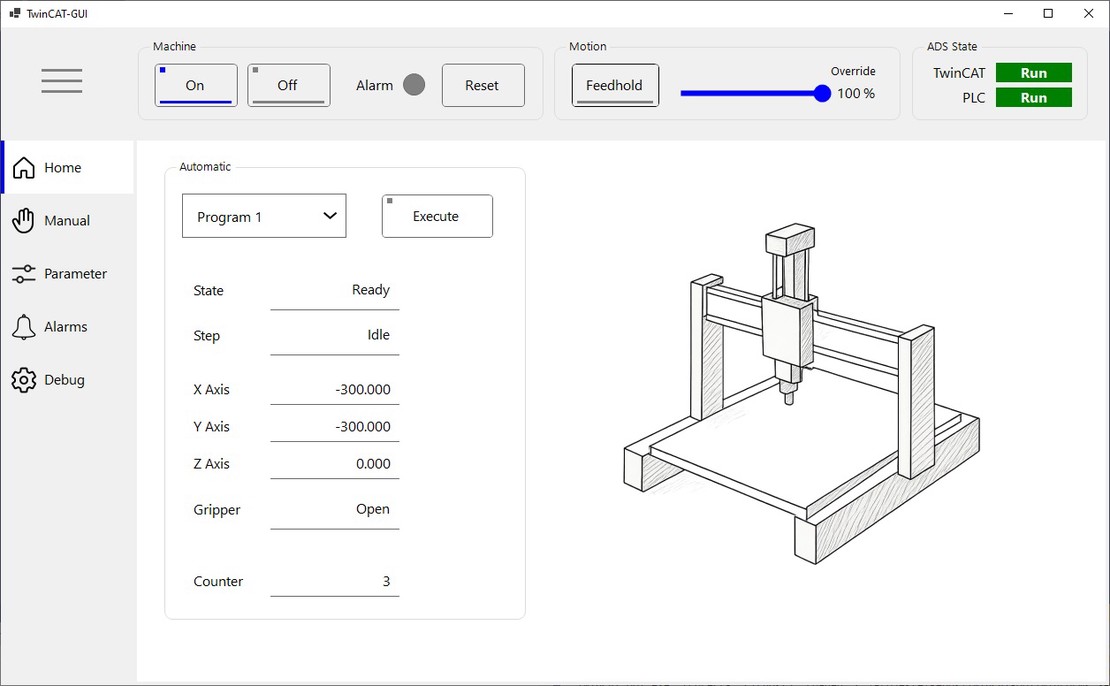Click the Z Axis value 0.000
Image resolution: width=1110 pixels, height=686 pixels.
pyautogui.click(x=373, y=464)
